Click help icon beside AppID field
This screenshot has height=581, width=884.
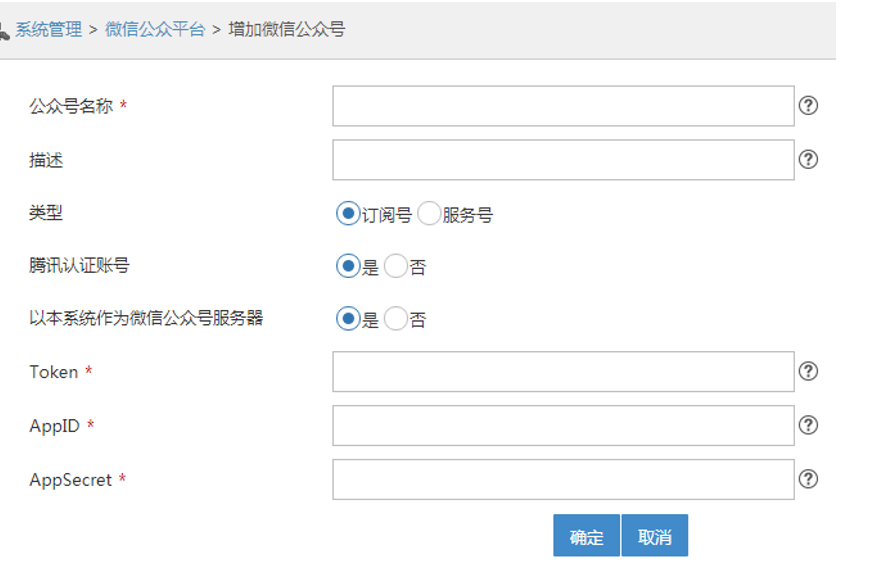click(808, 425)
